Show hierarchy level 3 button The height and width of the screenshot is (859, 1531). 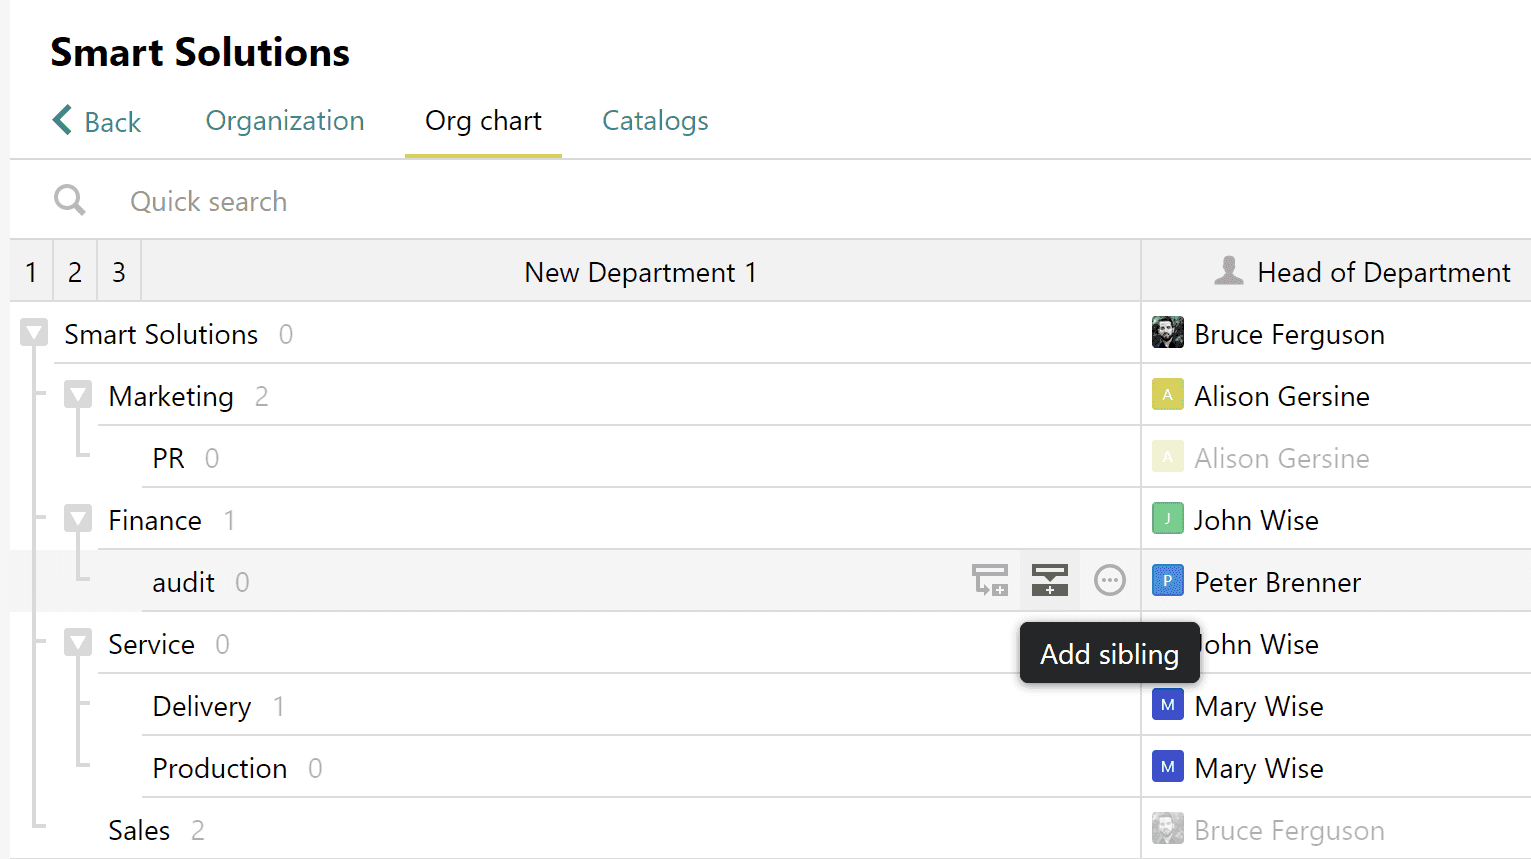119,271
